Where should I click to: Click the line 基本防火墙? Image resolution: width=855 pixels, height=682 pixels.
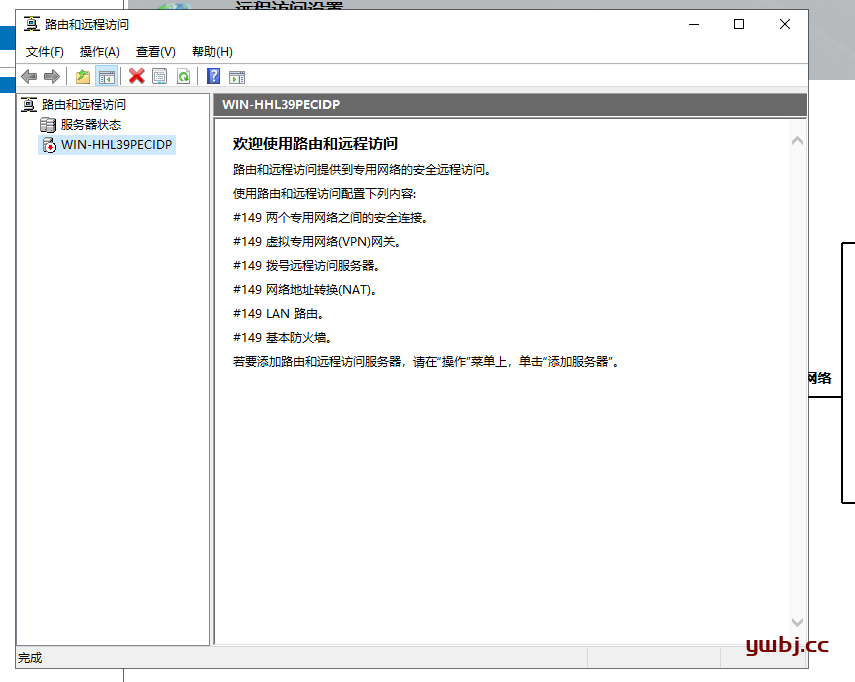[282, 338]
